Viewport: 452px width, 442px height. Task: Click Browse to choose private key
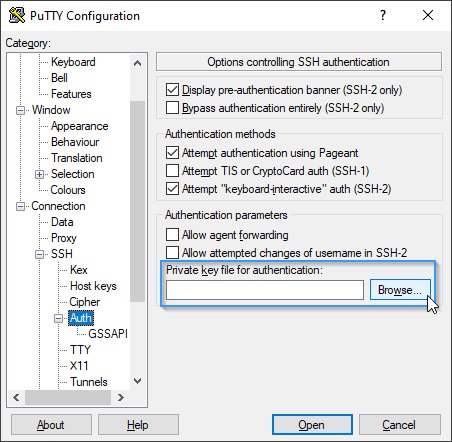[400, 290]
